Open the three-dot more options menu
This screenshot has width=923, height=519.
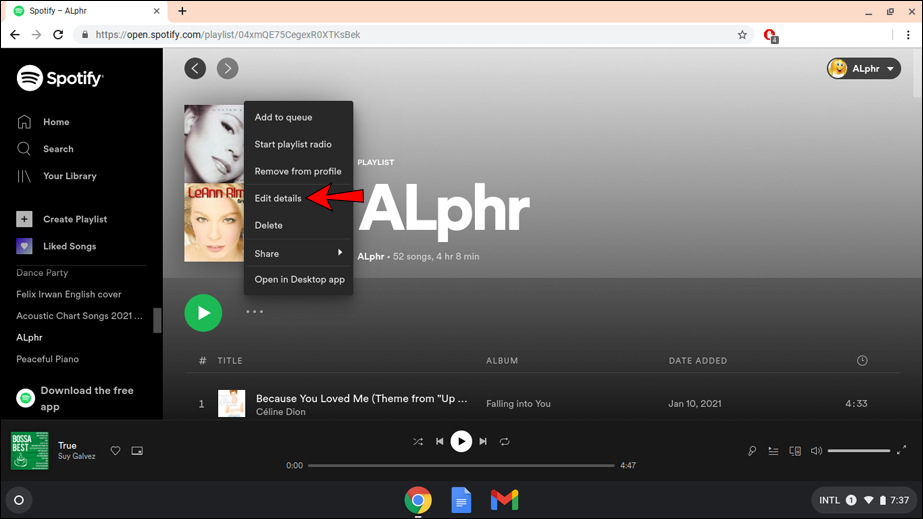coord(254,312)
